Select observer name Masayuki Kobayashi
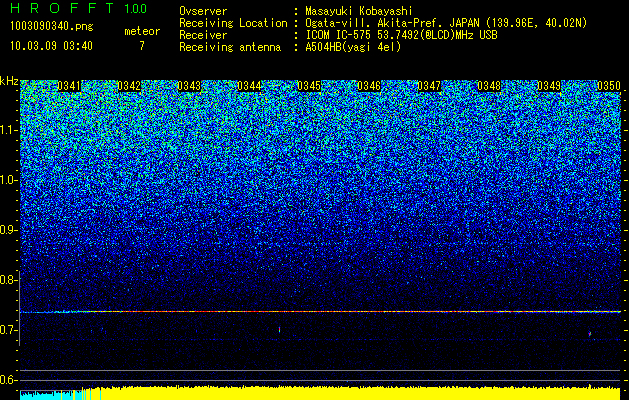The image size is (629, 400). (x=359, y=11)
